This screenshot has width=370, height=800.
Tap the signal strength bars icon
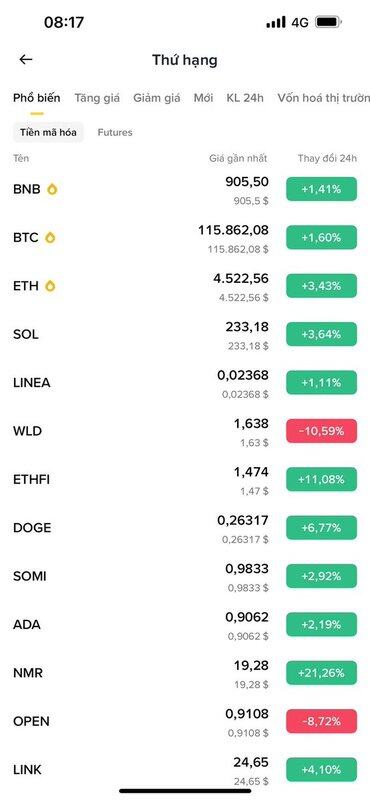click(x=276, y=22)
